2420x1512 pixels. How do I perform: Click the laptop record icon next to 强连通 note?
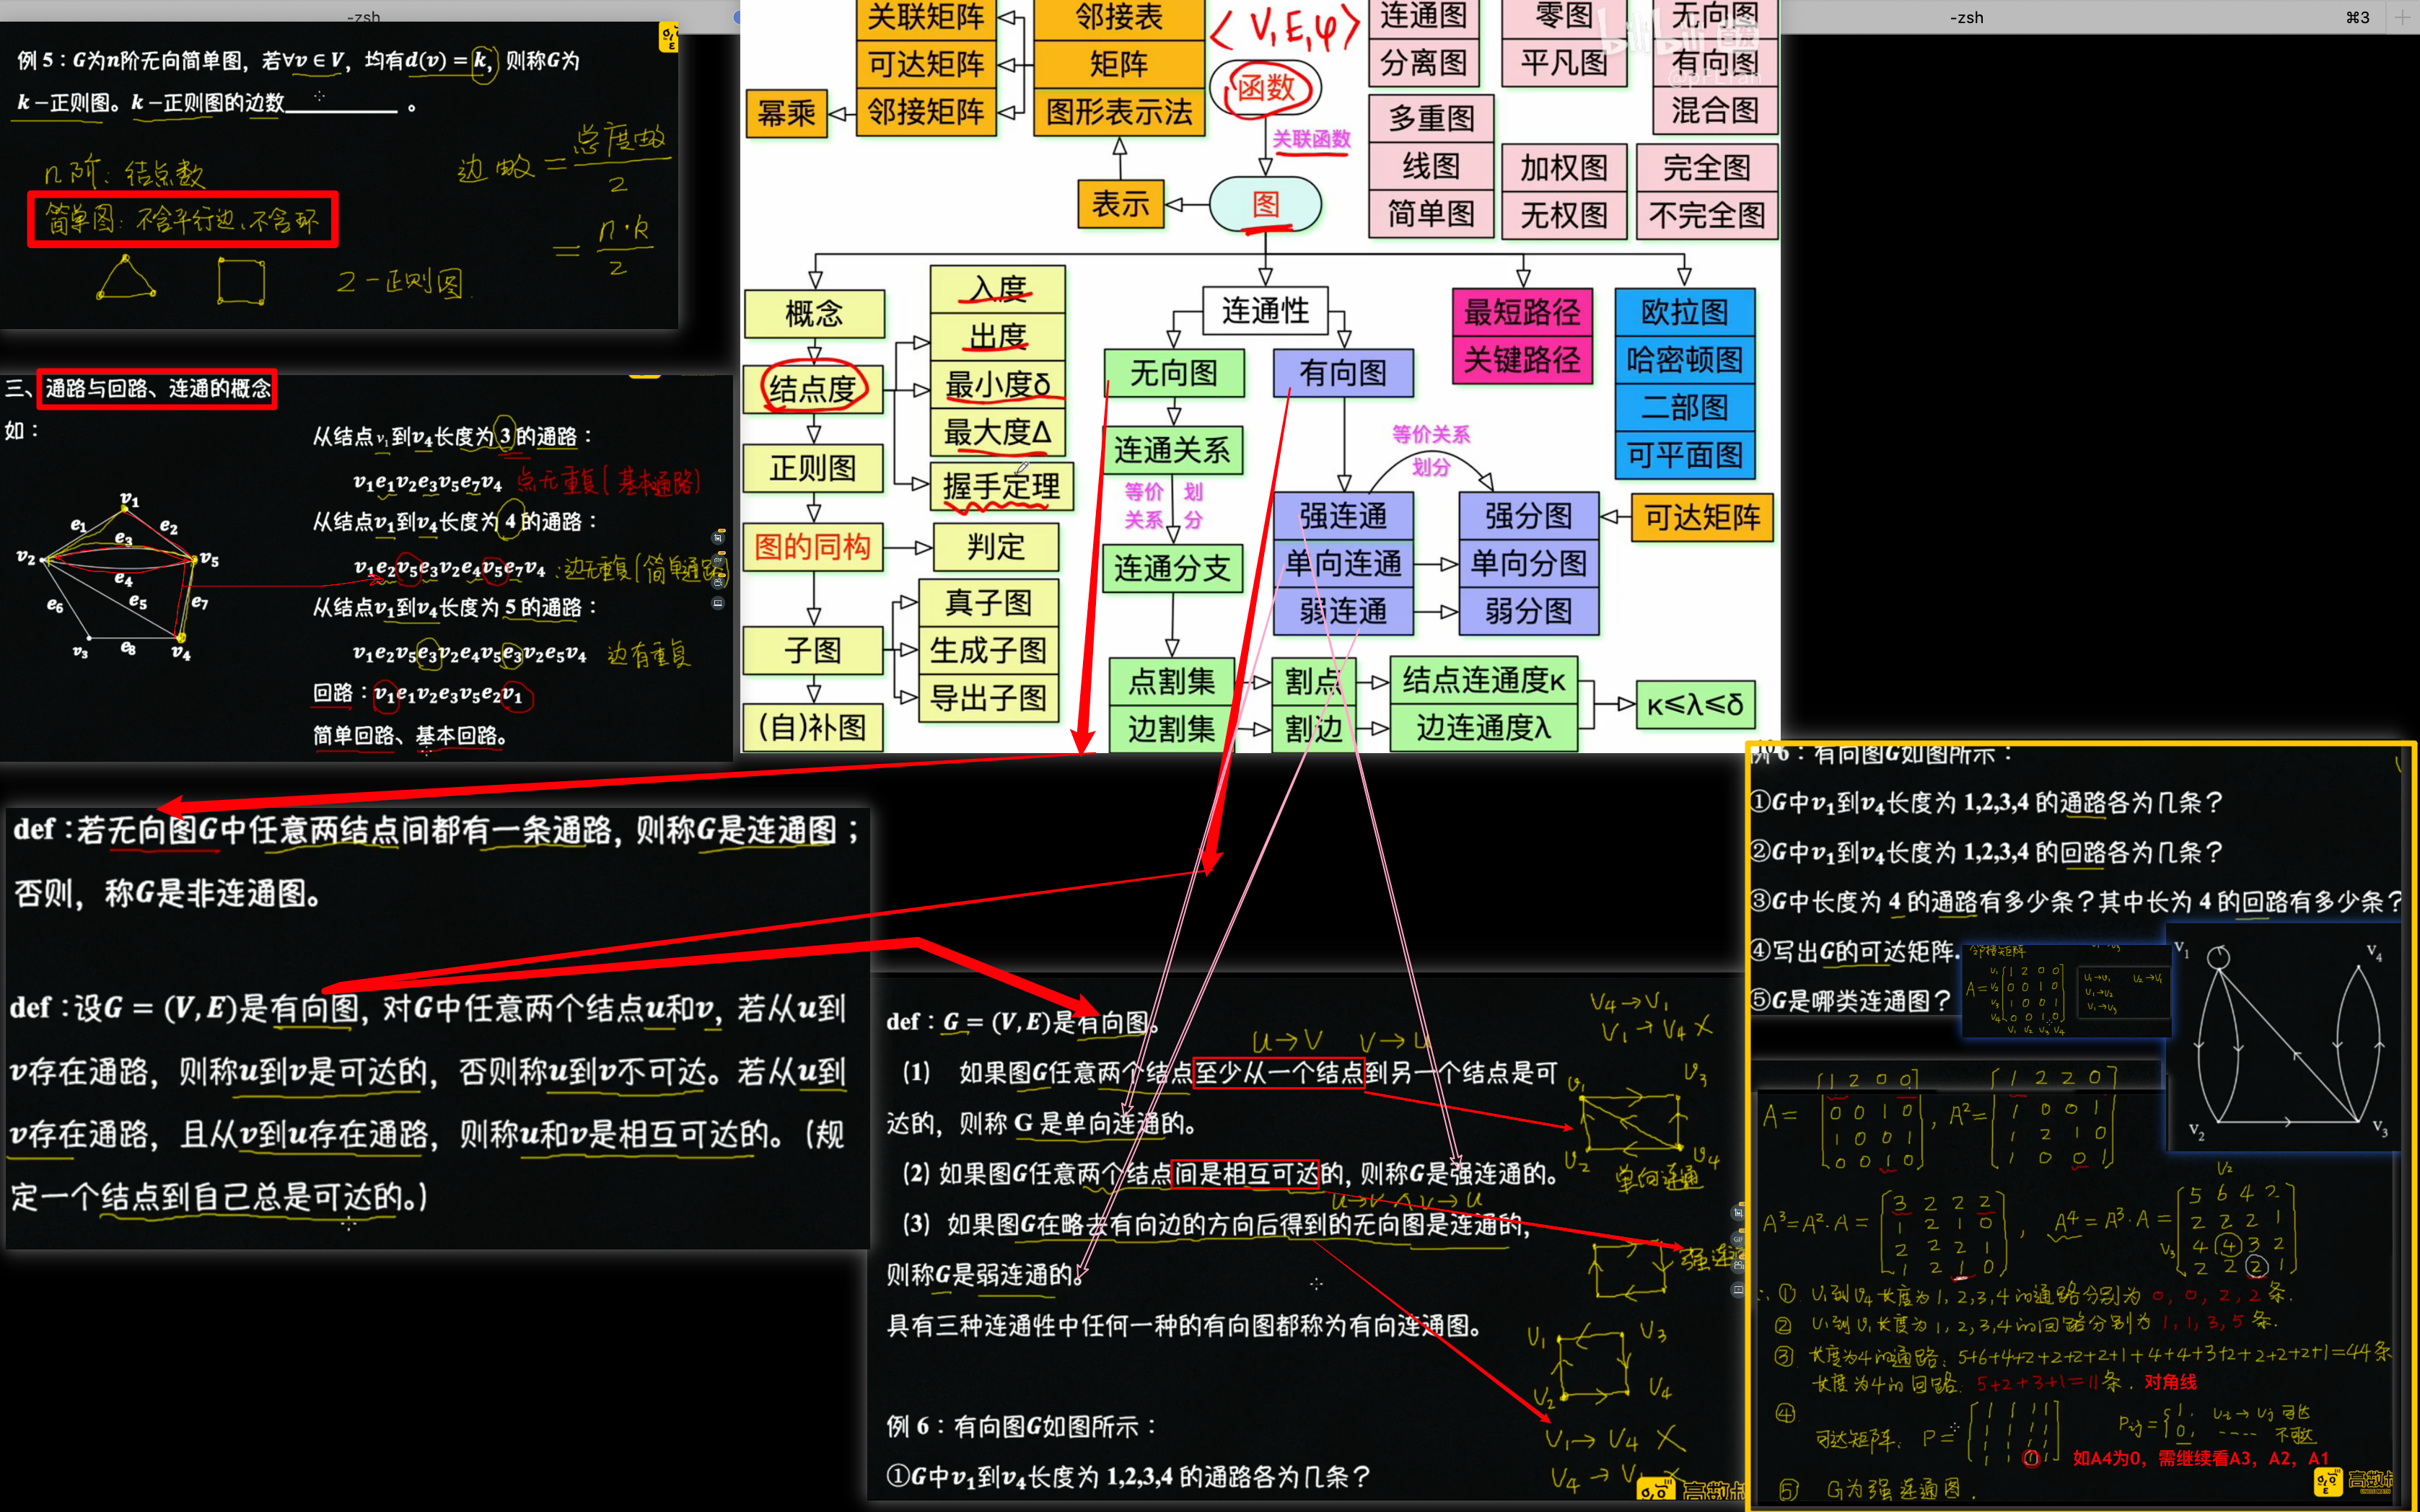pyautogui.click(x=1738, y=1290)
